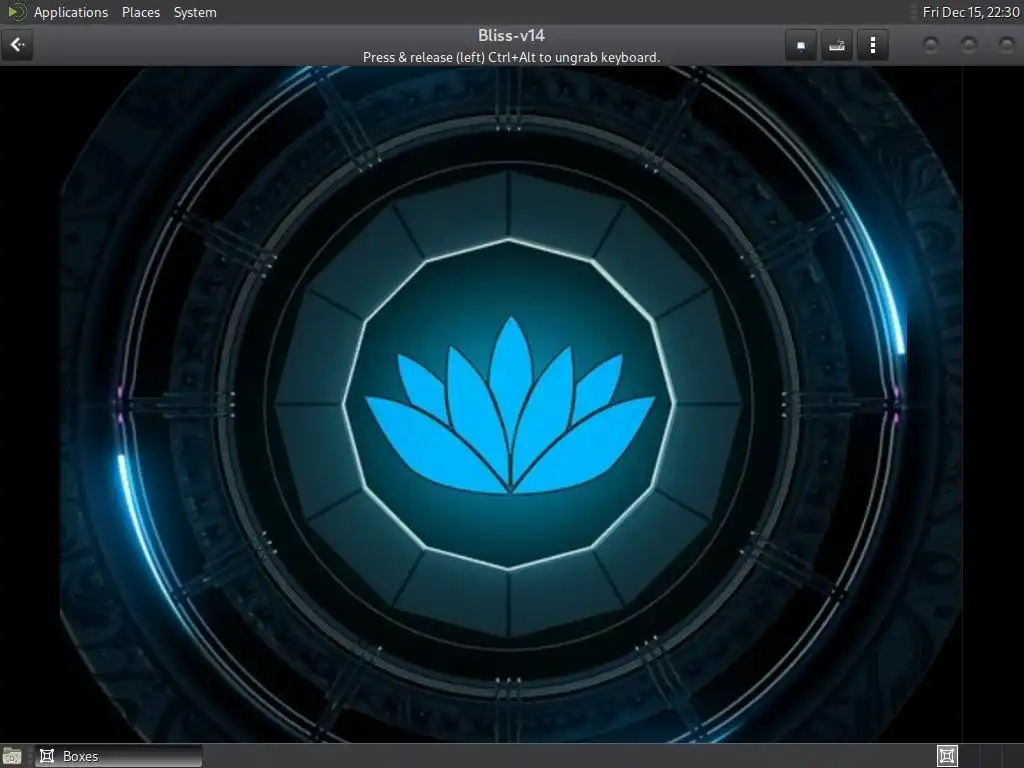Go back using the Boxes back arrow
The width and height of the screenshot is (1024, 768).
[x=17, y=45]
